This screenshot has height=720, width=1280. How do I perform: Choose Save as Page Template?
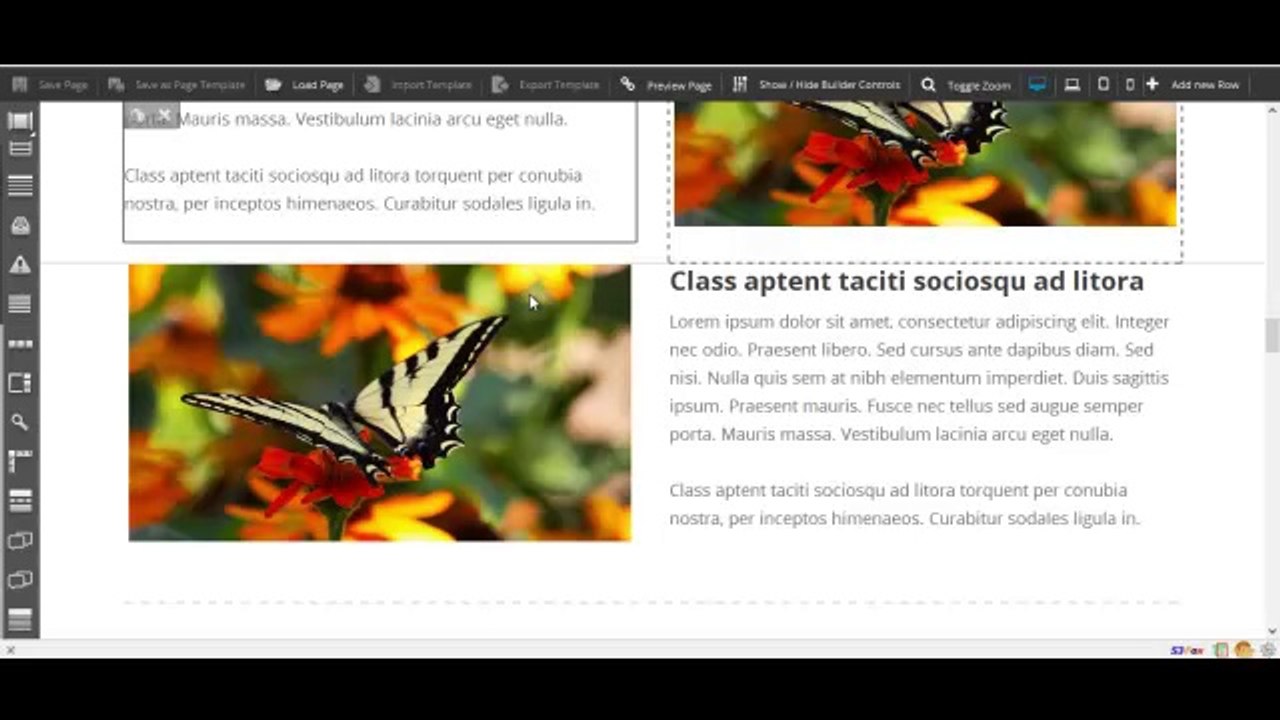tap(176, 85)
